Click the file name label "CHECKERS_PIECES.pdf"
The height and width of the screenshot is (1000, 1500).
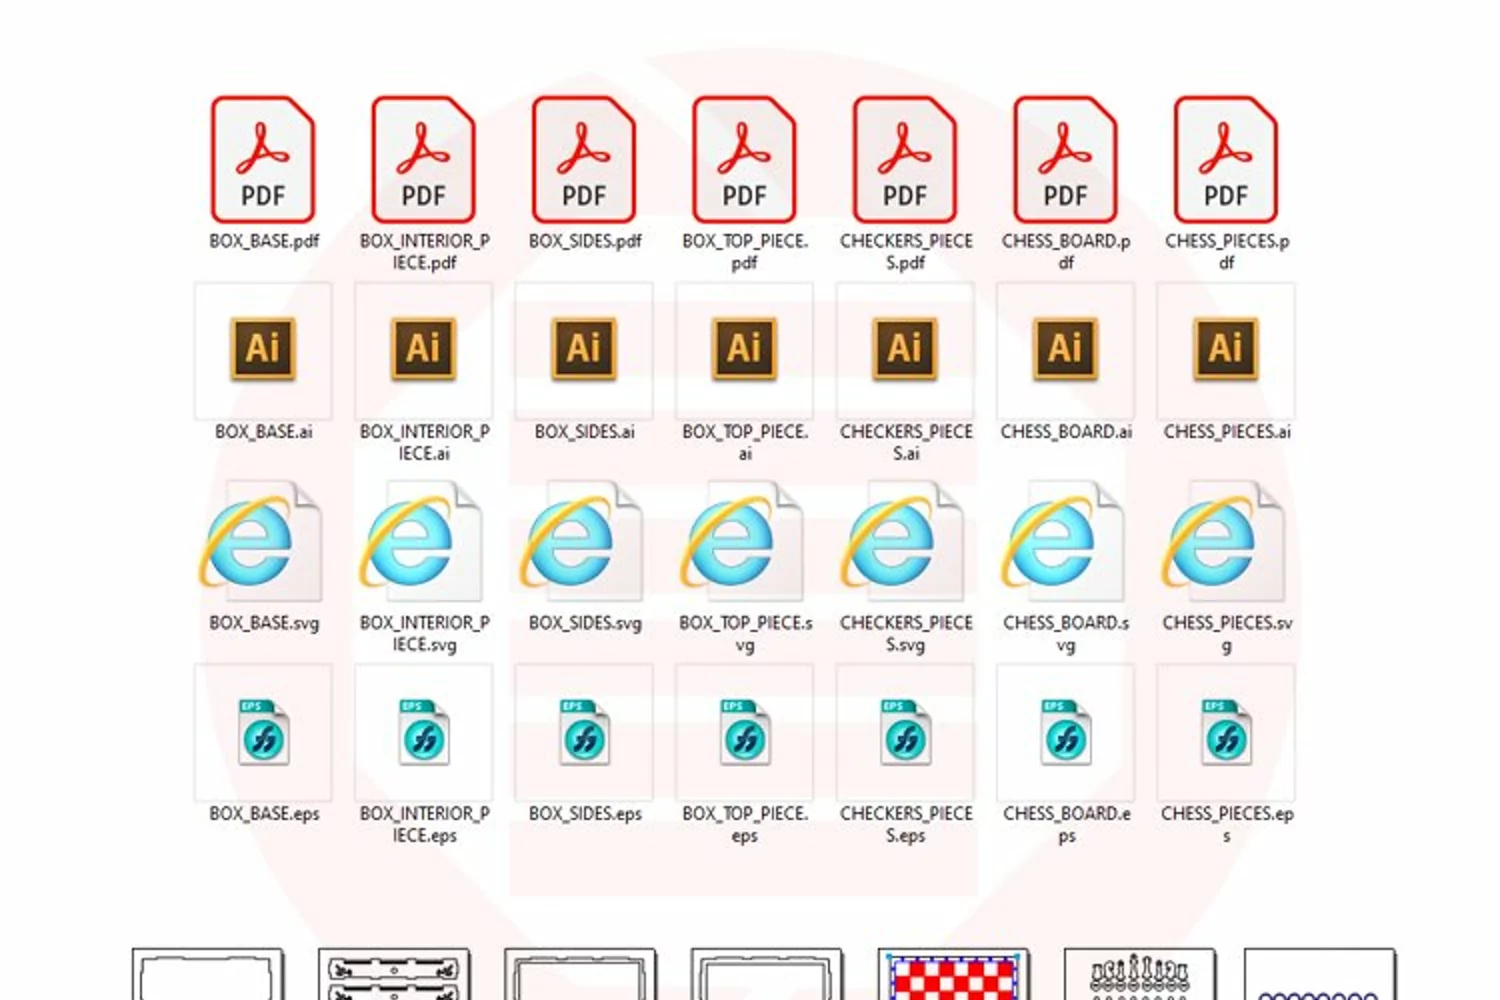(906, 252)
